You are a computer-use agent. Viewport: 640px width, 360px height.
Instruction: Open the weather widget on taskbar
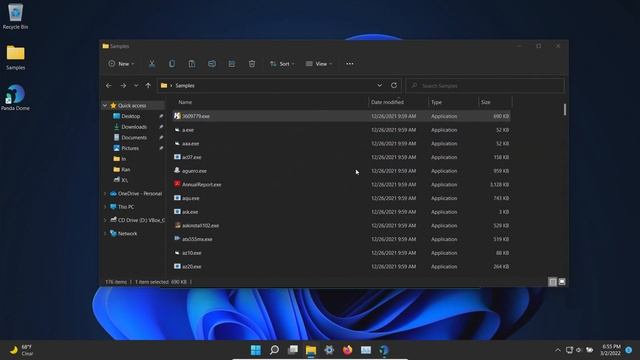(21, 350)
